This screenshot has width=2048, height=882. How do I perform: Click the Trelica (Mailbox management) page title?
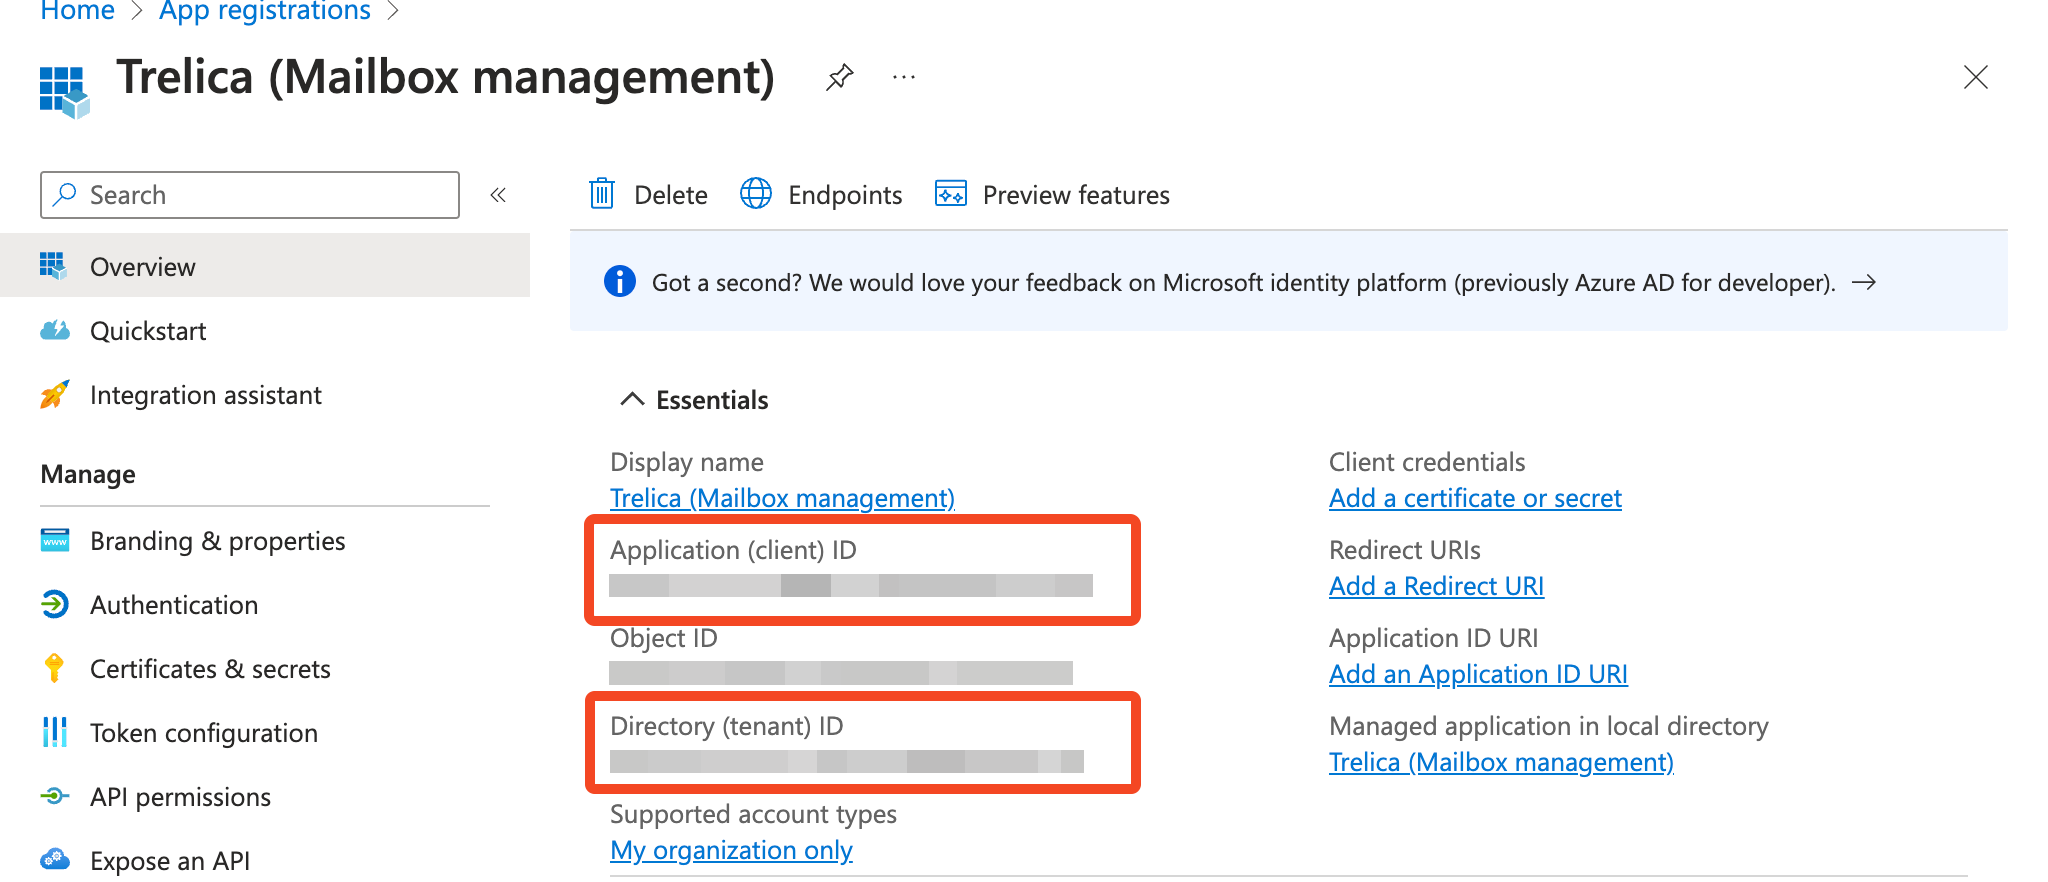(445, 77)
